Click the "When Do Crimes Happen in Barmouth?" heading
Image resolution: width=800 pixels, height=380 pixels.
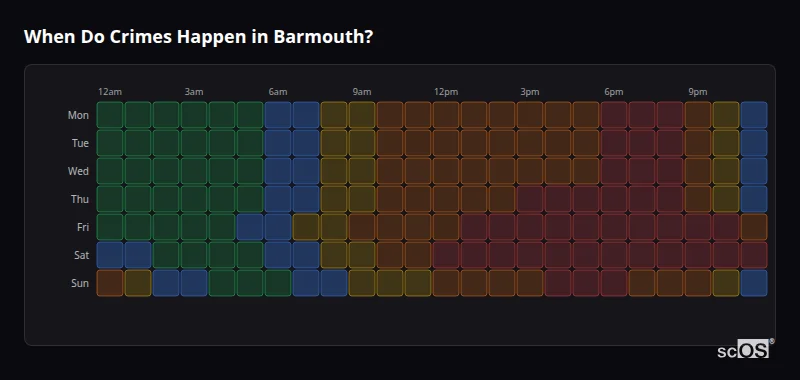198,37
